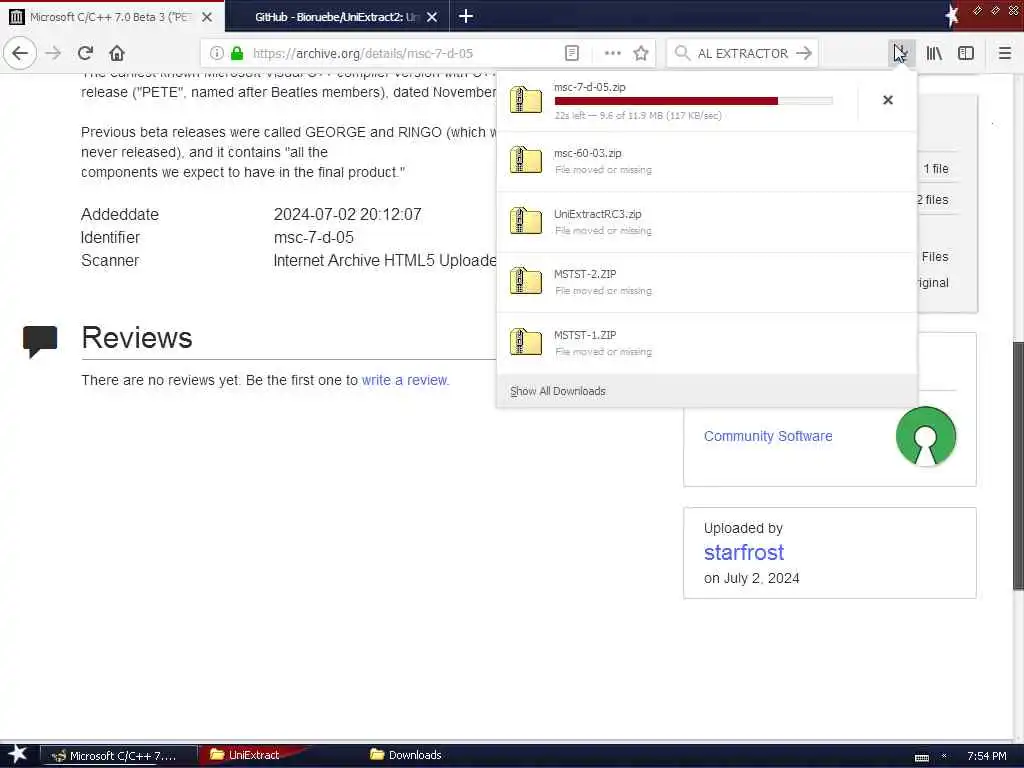Select the MSTST-2.ZIP download entry text

coord(585,274)
